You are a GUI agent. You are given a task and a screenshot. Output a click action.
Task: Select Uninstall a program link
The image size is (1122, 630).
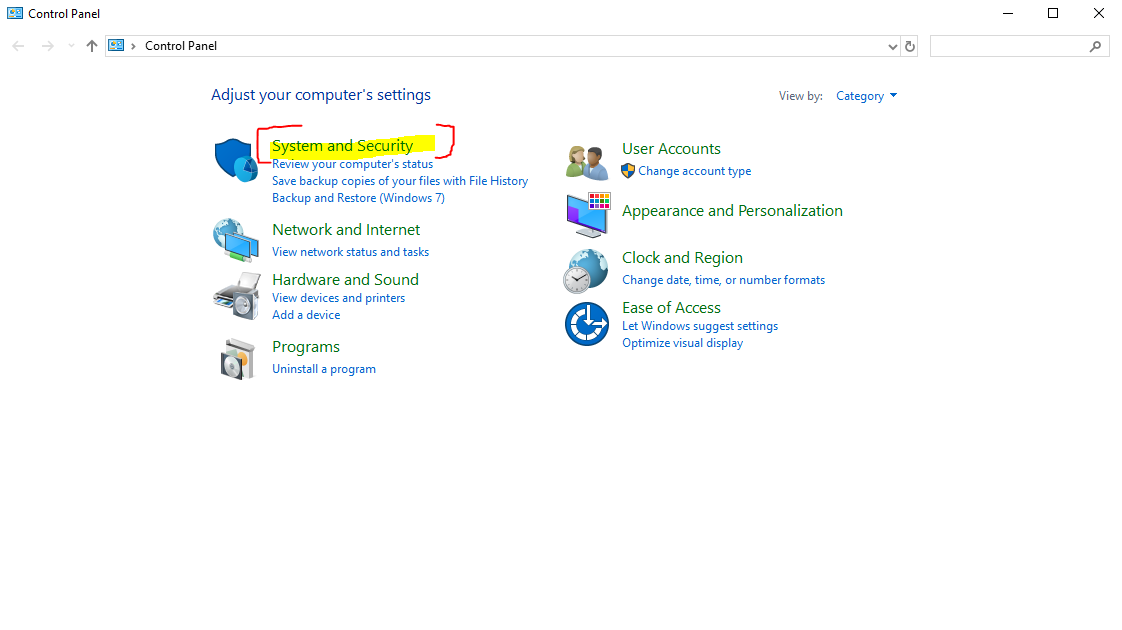click(x=324, y=369)
